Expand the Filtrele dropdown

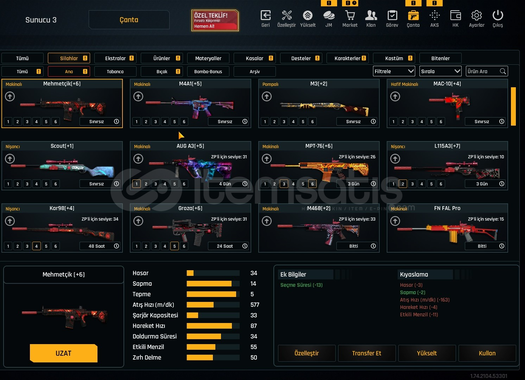point(394,71)
